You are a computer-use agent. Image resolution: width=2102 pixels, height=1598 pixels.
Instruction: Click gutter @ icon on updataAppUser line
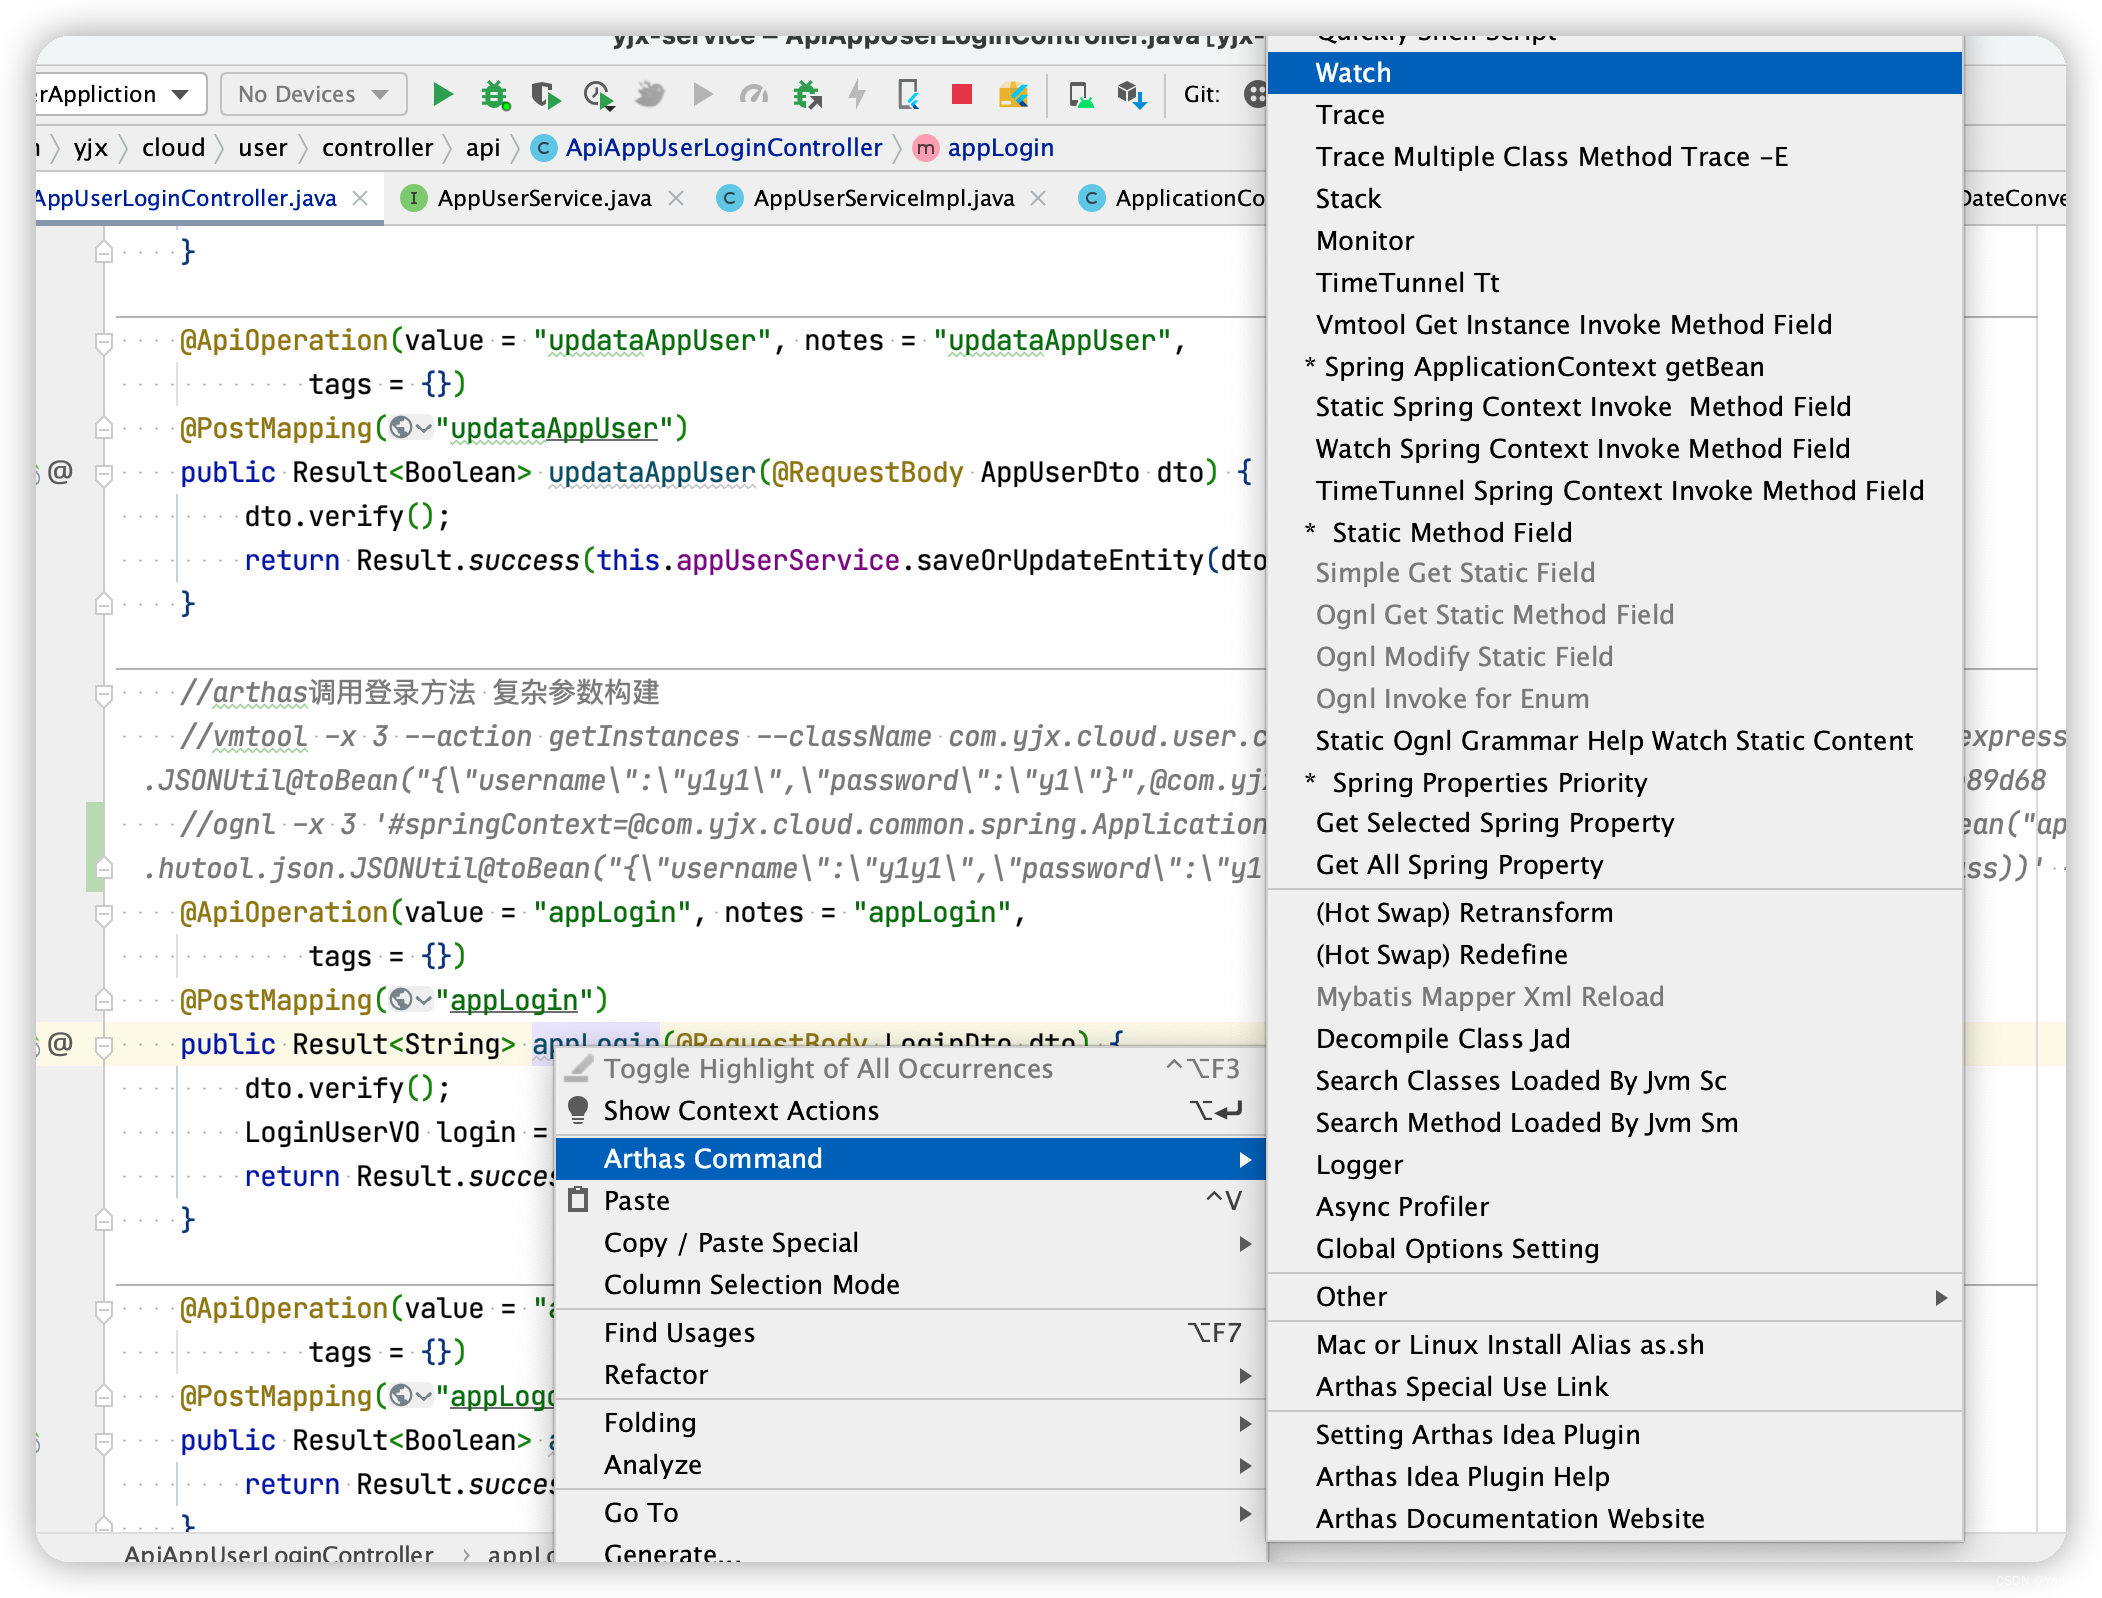pos(60,471)
